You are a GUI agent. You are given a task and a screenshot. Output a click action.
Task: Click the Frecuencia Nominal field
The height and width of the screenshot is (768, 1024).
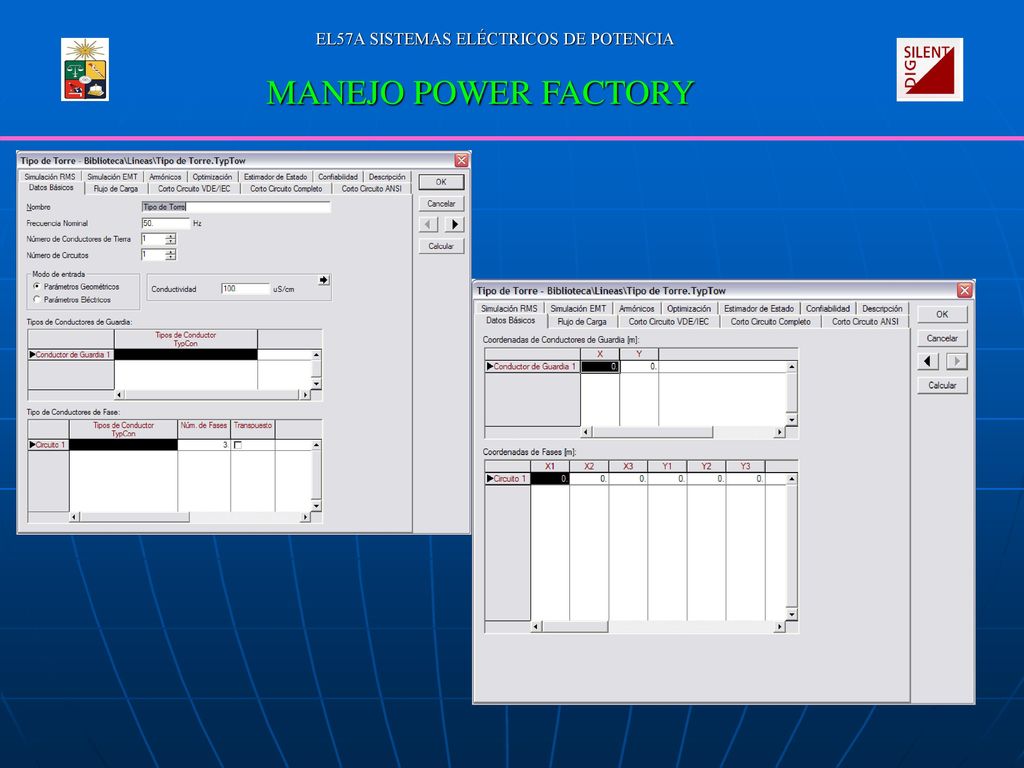(165, 223)
